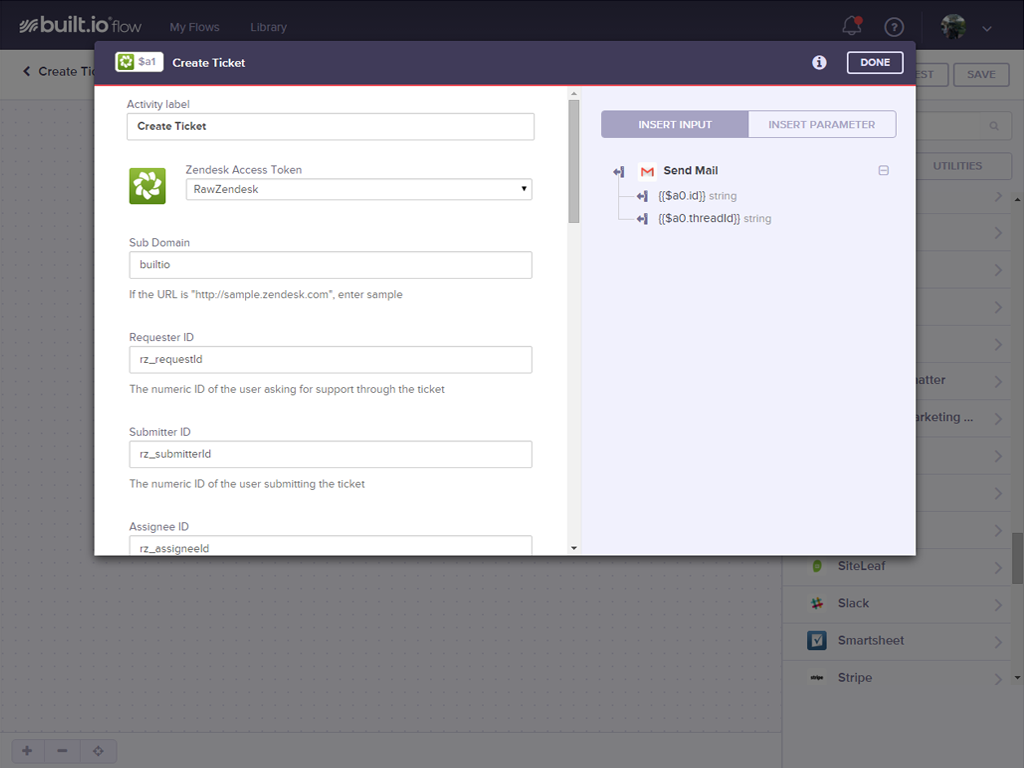
Task: Click the Requester ID input field
Action: click(330, 359)
